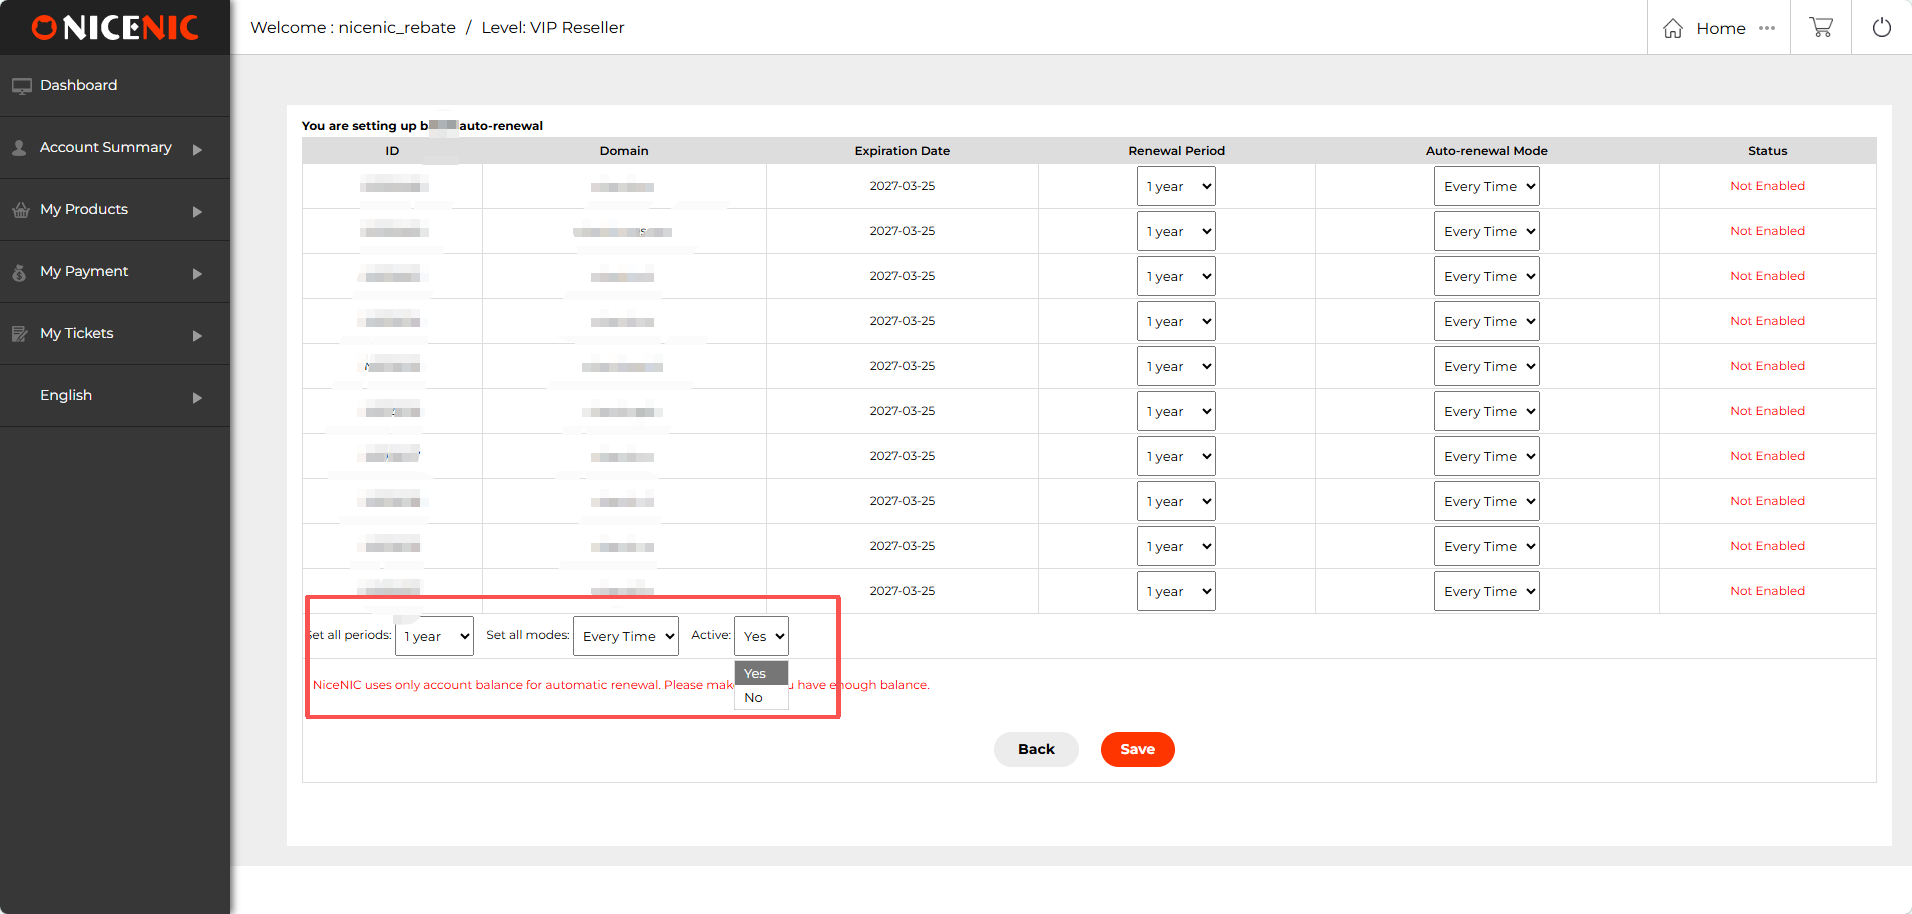Click the Active dropdown box

click(761, 636)
